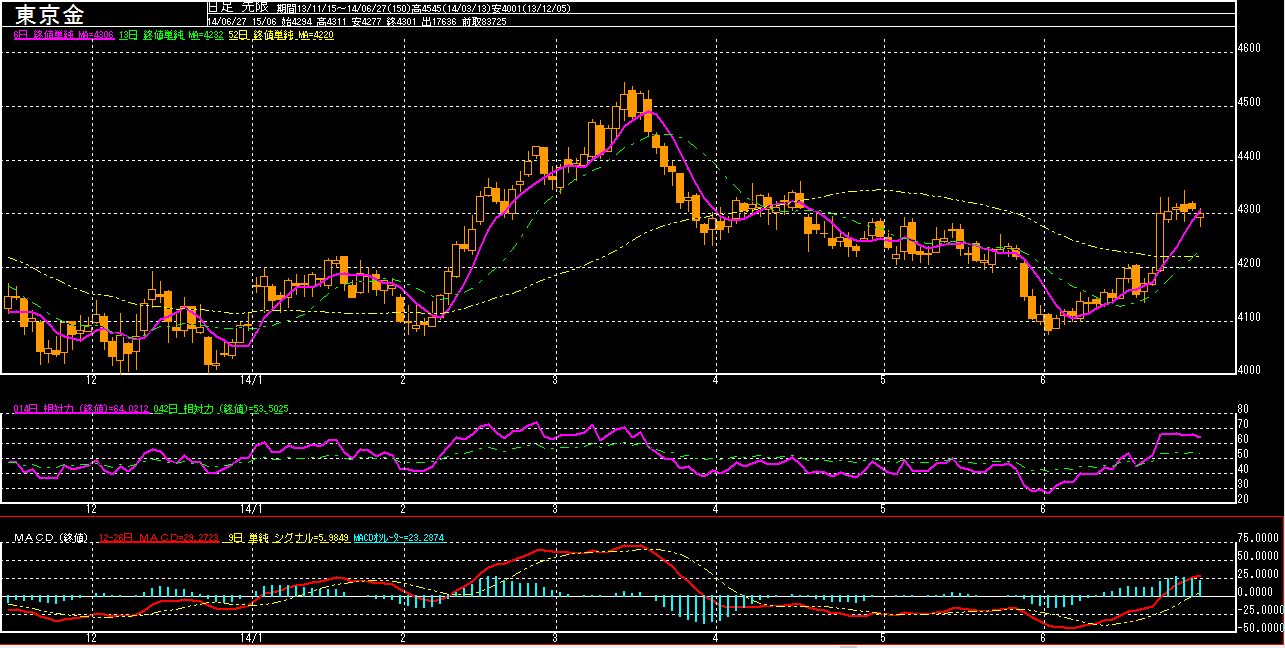This screenshot has width=1285, height=648.
Task: Click month 3 label under price chart
Action: (x=555, y=381)
